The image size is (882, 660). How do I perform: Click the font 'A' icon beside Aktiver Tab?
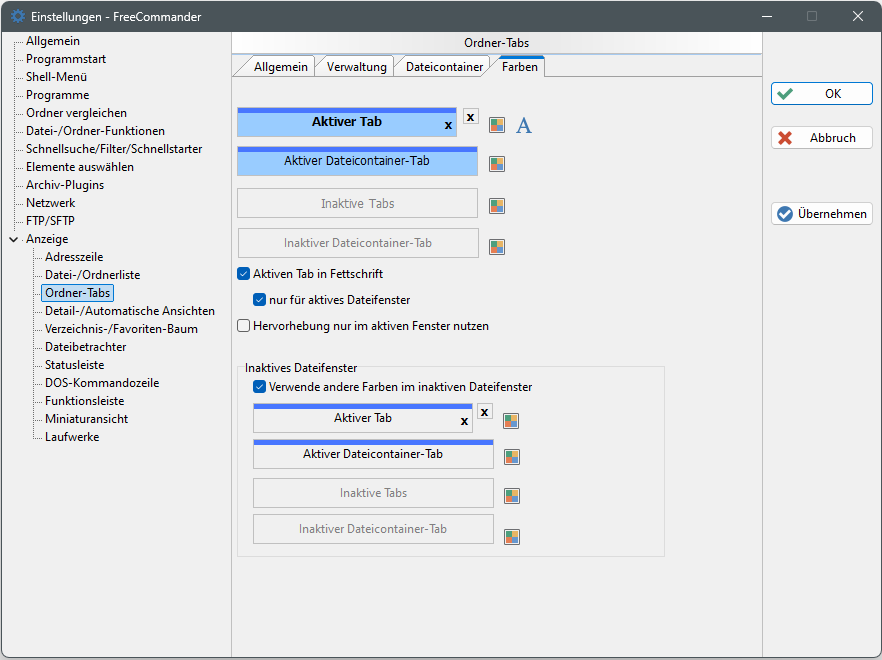(524, 126)
